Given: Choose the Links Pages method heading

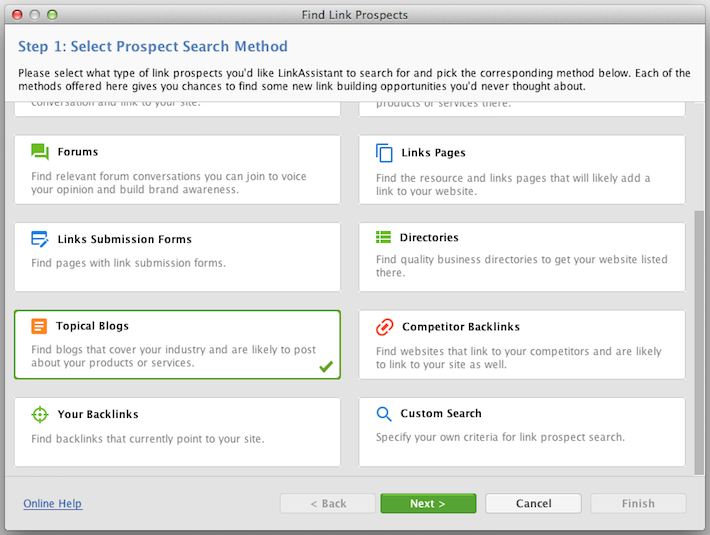Looking at the screenshot, I should (433, 153).
